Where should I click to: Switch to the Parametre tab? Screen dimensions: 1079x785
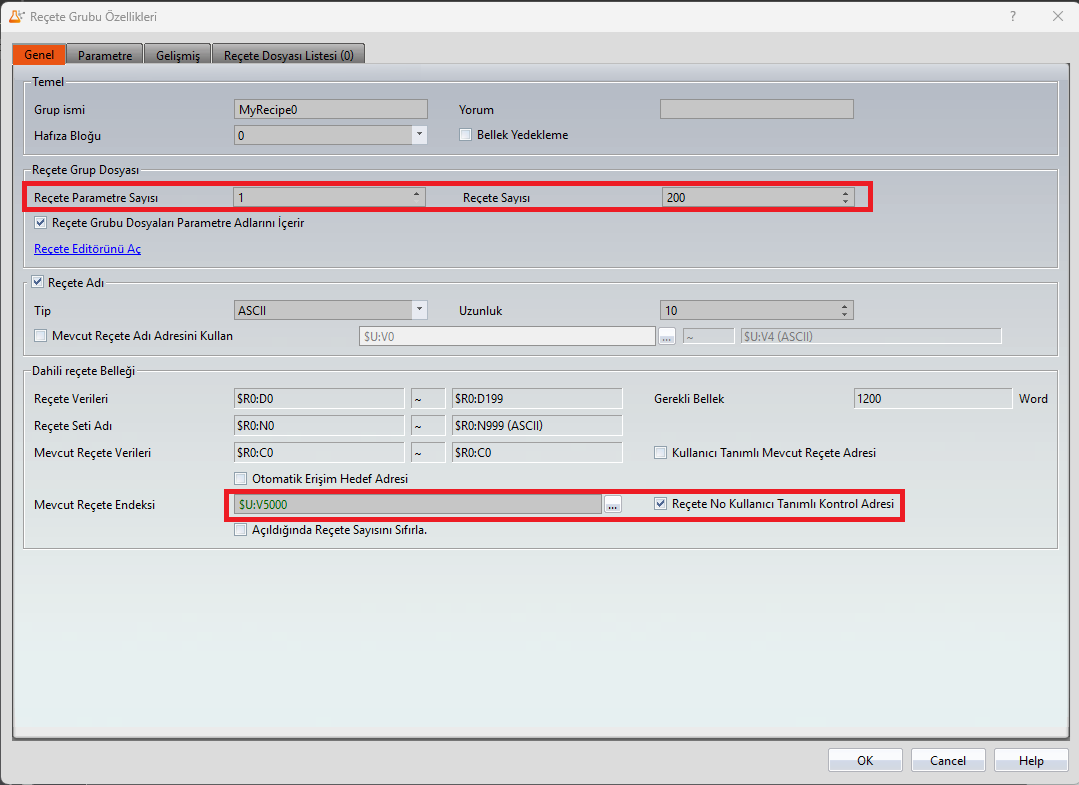105,55
